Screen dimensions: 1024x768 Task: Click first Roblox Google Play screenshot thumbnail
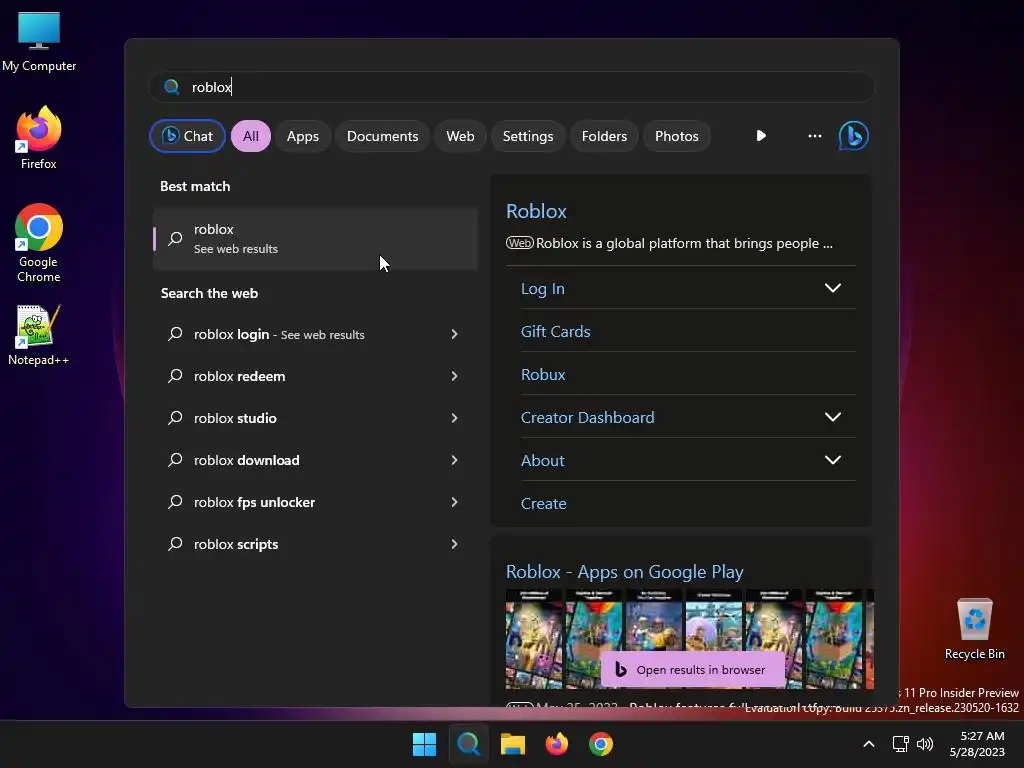coord(534,639)
